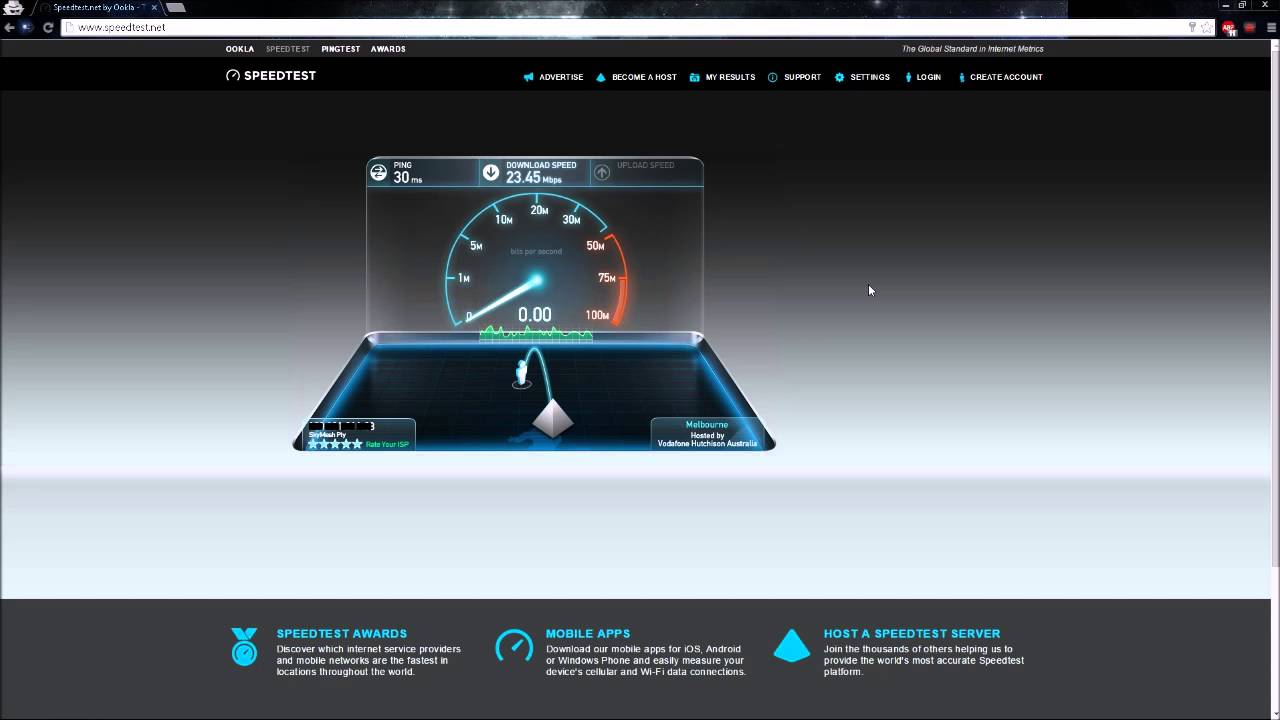Image resolution: width=1280 pixels, height=720 pixels.
Task: Click the Mobile Apps gauge icon
Action: click(x=514, y=645)
